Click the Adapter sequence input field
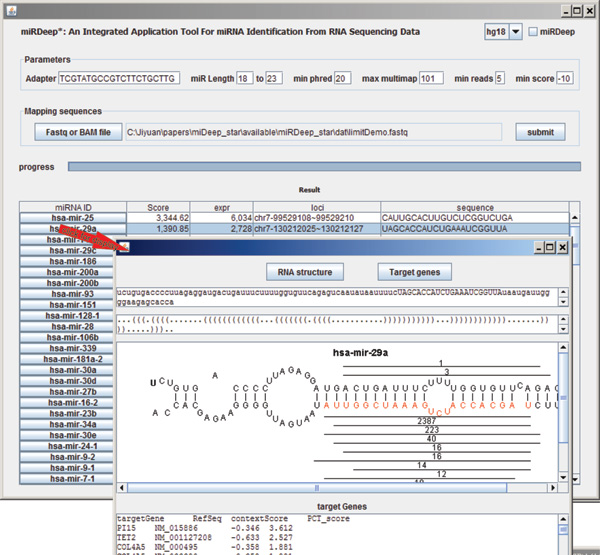The image size is (600, 555). tap(118, 78)
